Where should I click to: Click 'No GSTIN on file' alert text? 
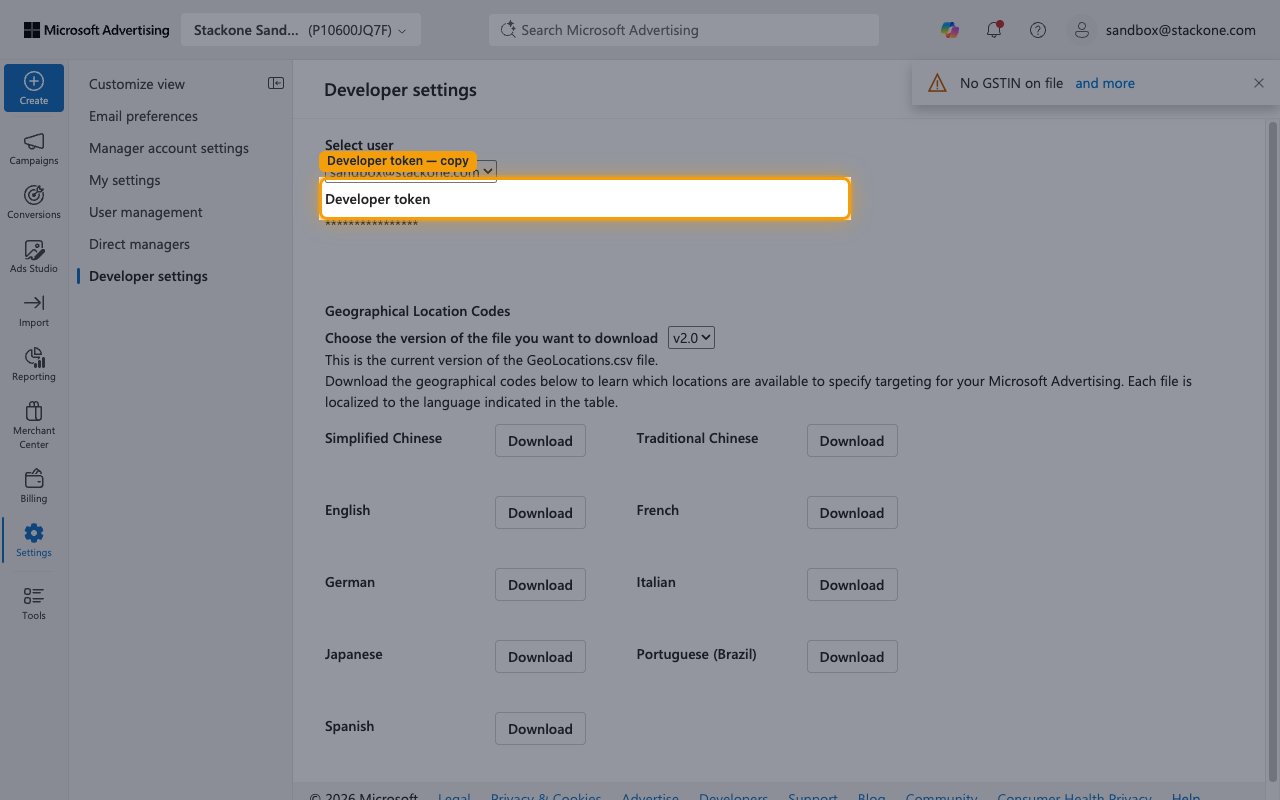click(1011, 83)
